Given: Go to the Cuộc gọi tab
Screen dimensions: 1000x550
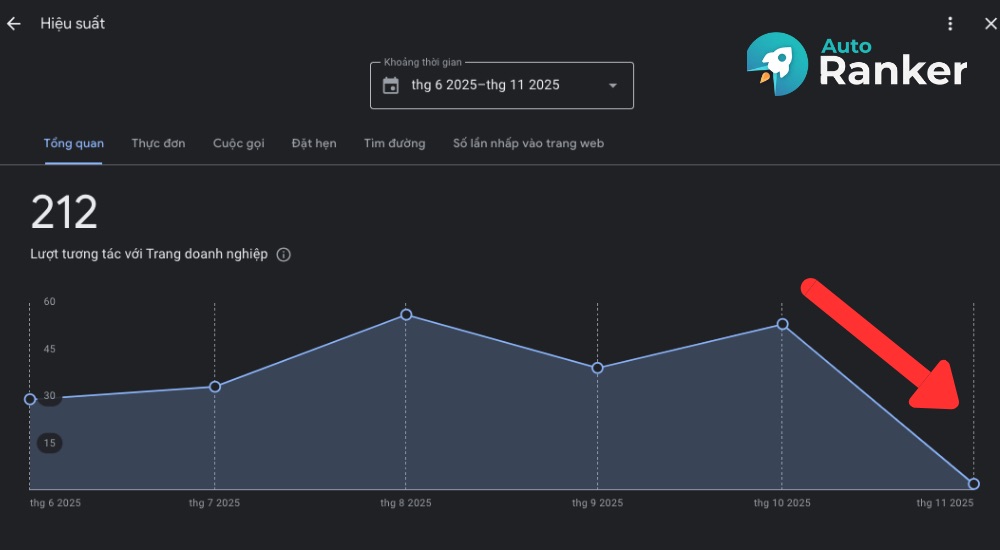Looking at the screenshot, I should click(x=239, y=143).
